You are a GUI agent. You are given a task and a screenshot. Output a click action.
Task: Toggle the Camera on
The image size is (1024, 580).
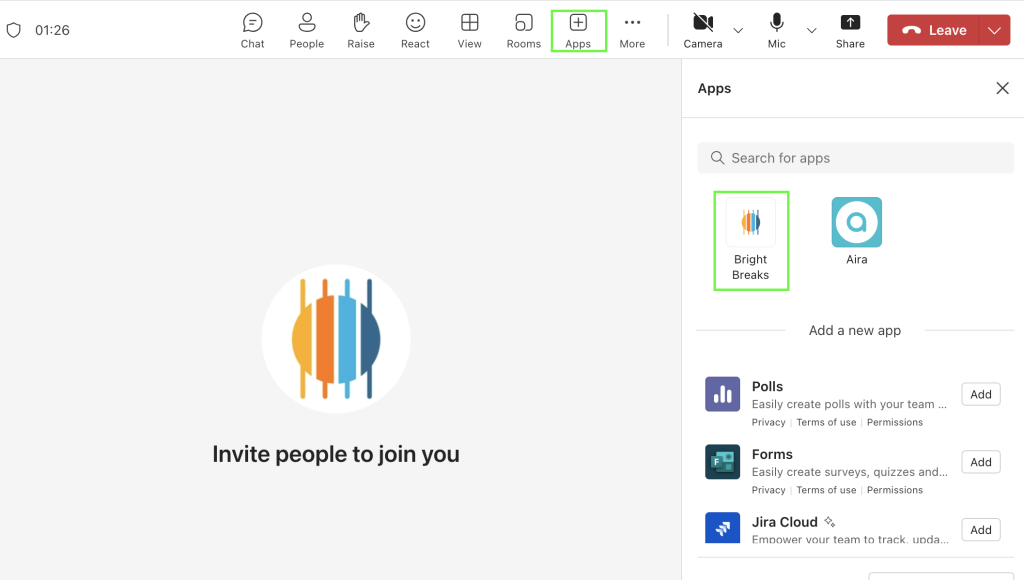pyautogui.click(x=703, y=30)
